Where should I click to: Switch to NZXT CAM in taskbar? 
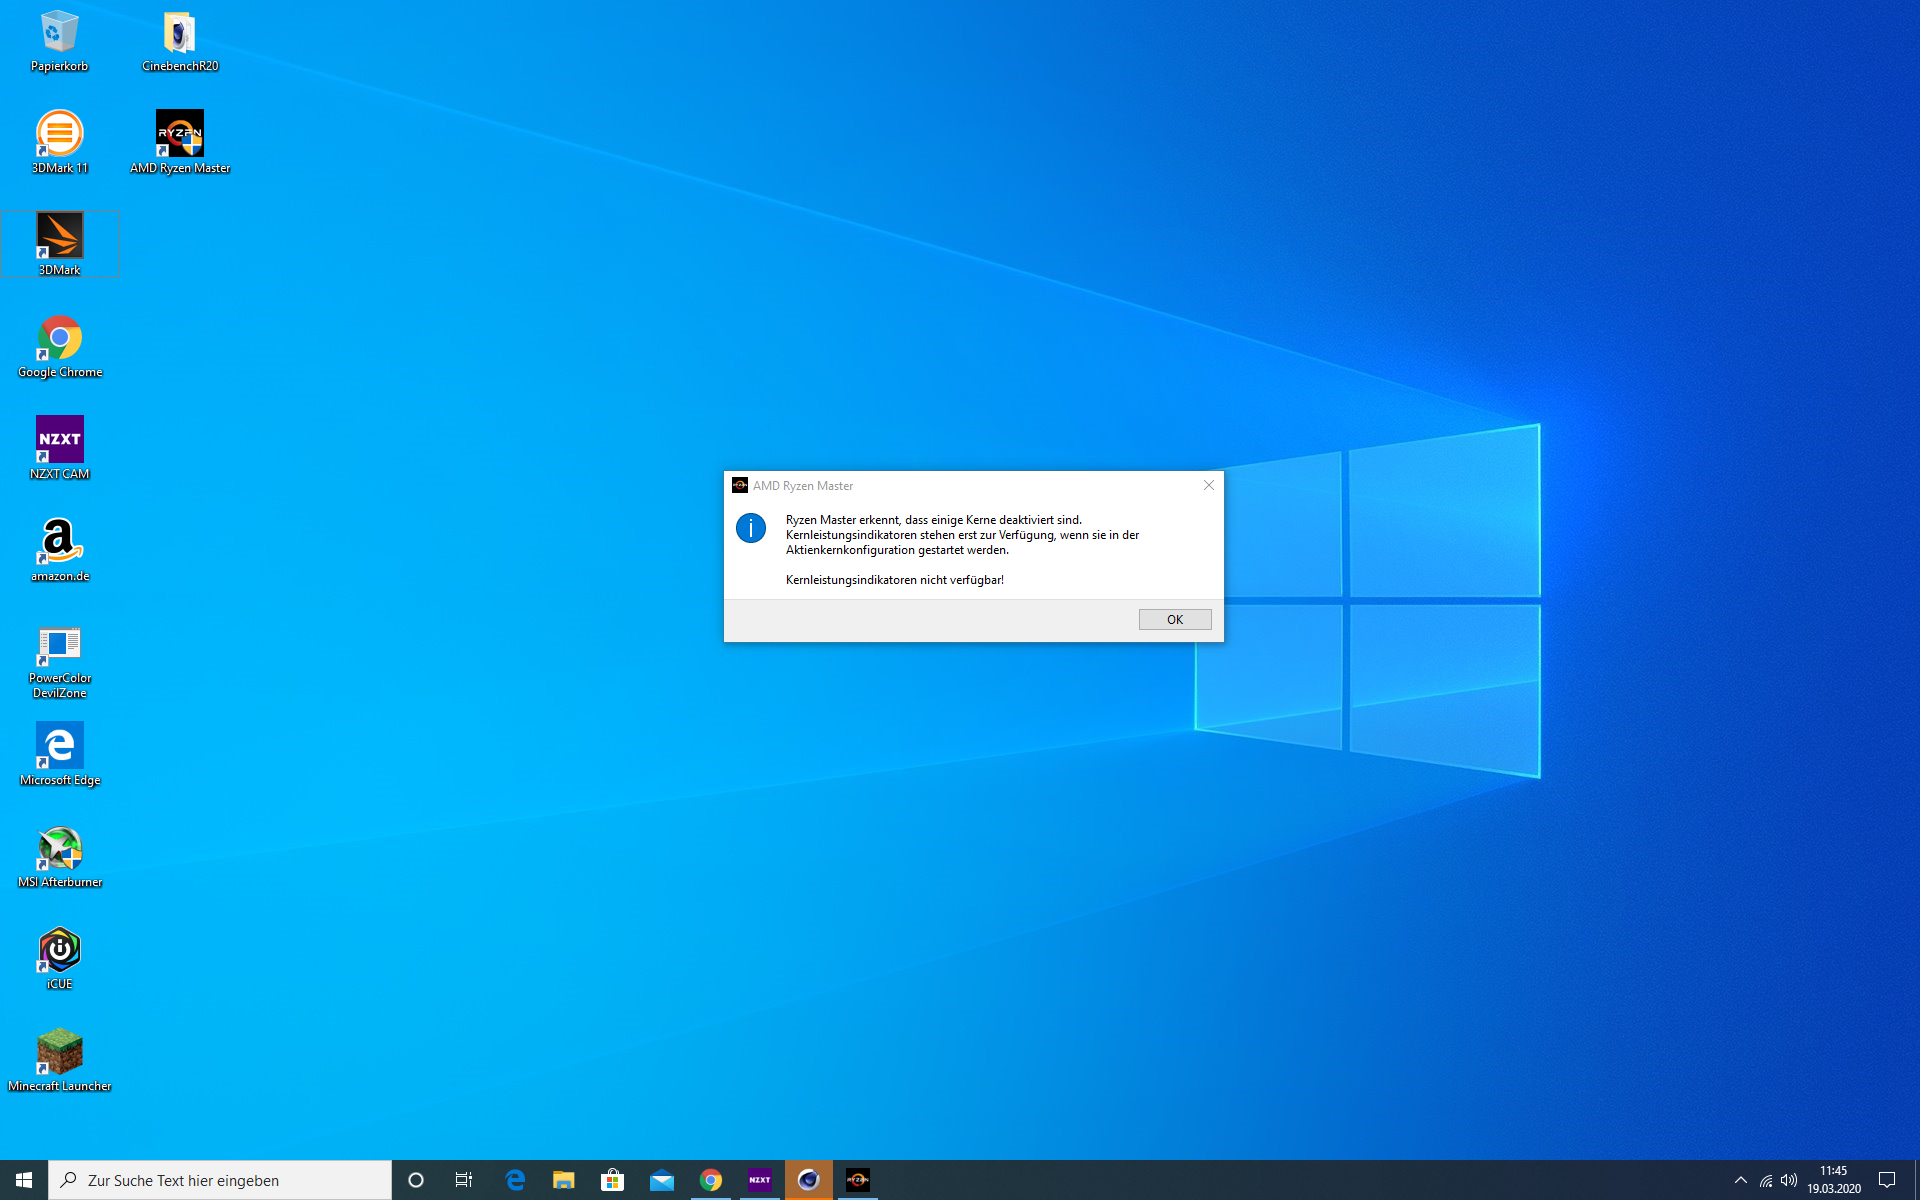pos(759,1180)
